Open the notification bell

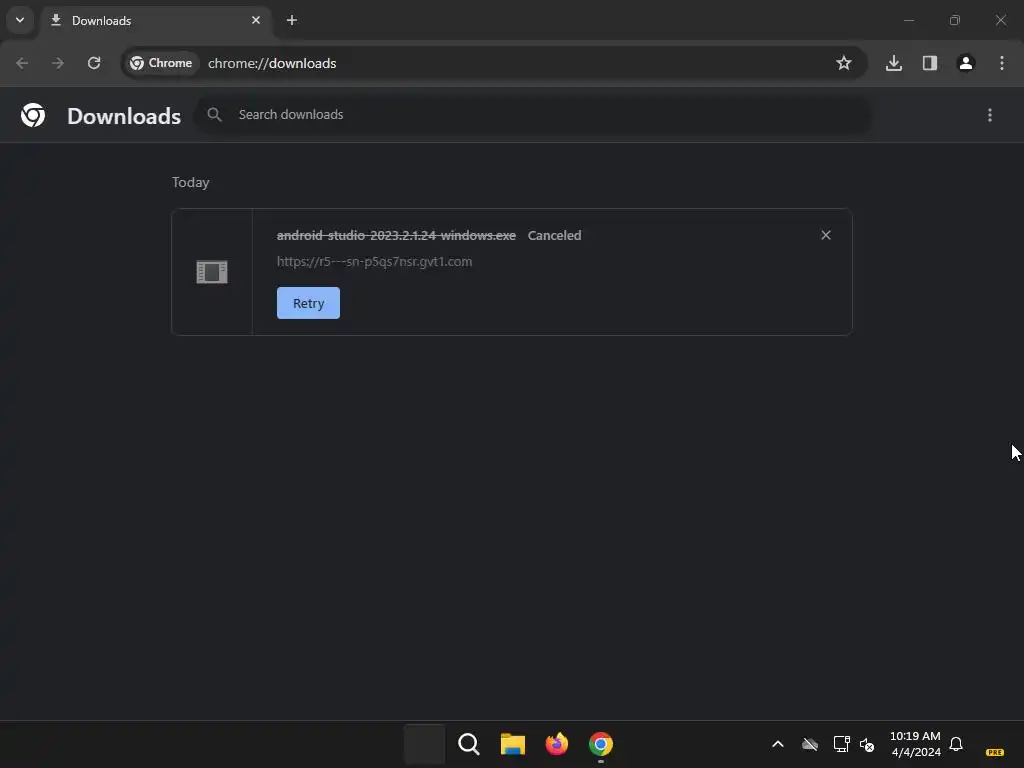[956, 744]
